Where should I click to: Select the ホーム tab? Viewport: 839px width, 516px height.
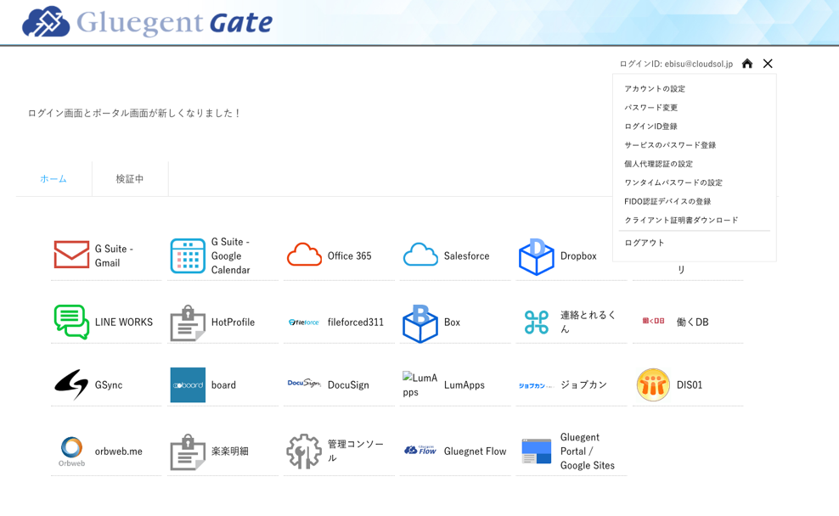[x=53, y=179]
